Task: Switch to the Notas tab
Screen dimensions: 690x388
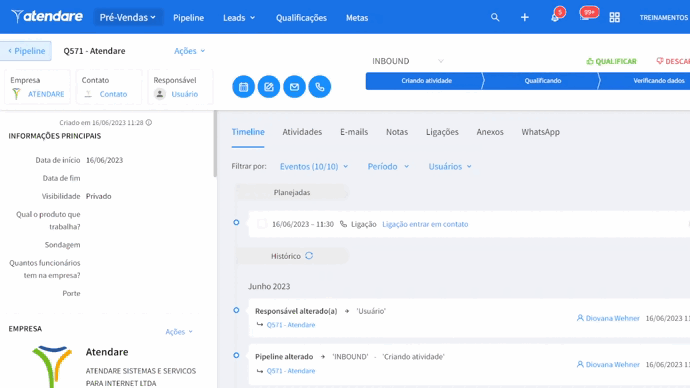Action: 397,132
